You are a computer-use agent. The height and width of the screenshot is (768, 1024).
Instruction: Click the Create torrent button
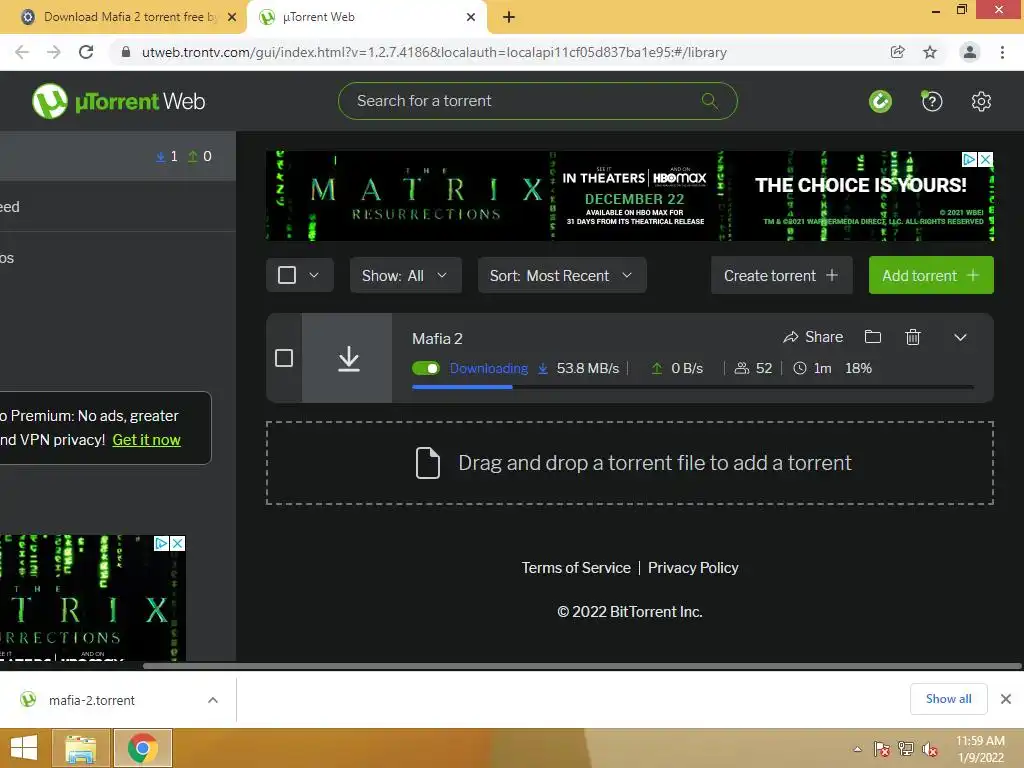click(x=781, y=276)
